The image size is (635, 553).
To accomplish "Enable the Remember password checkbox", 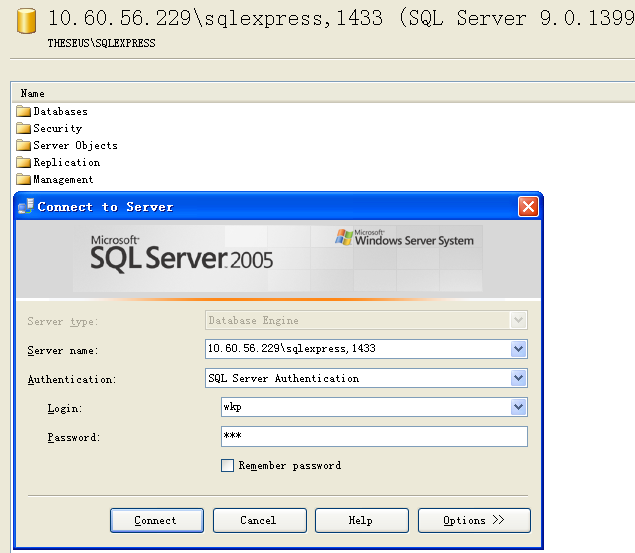I will [228, 466].
